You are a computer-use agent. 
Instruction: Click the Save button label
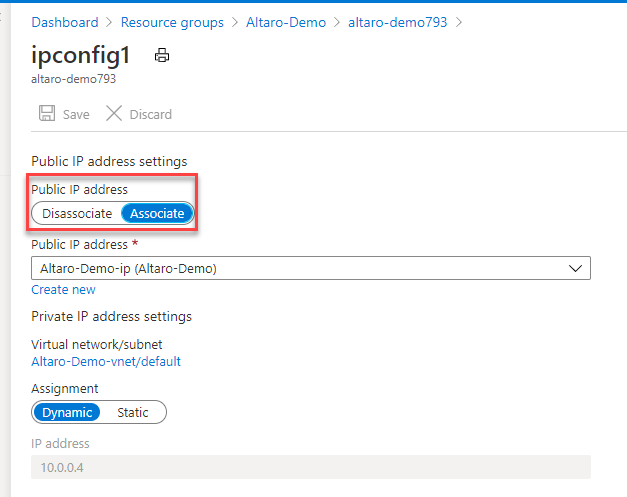pyautogui.click(x=76, y=114)
